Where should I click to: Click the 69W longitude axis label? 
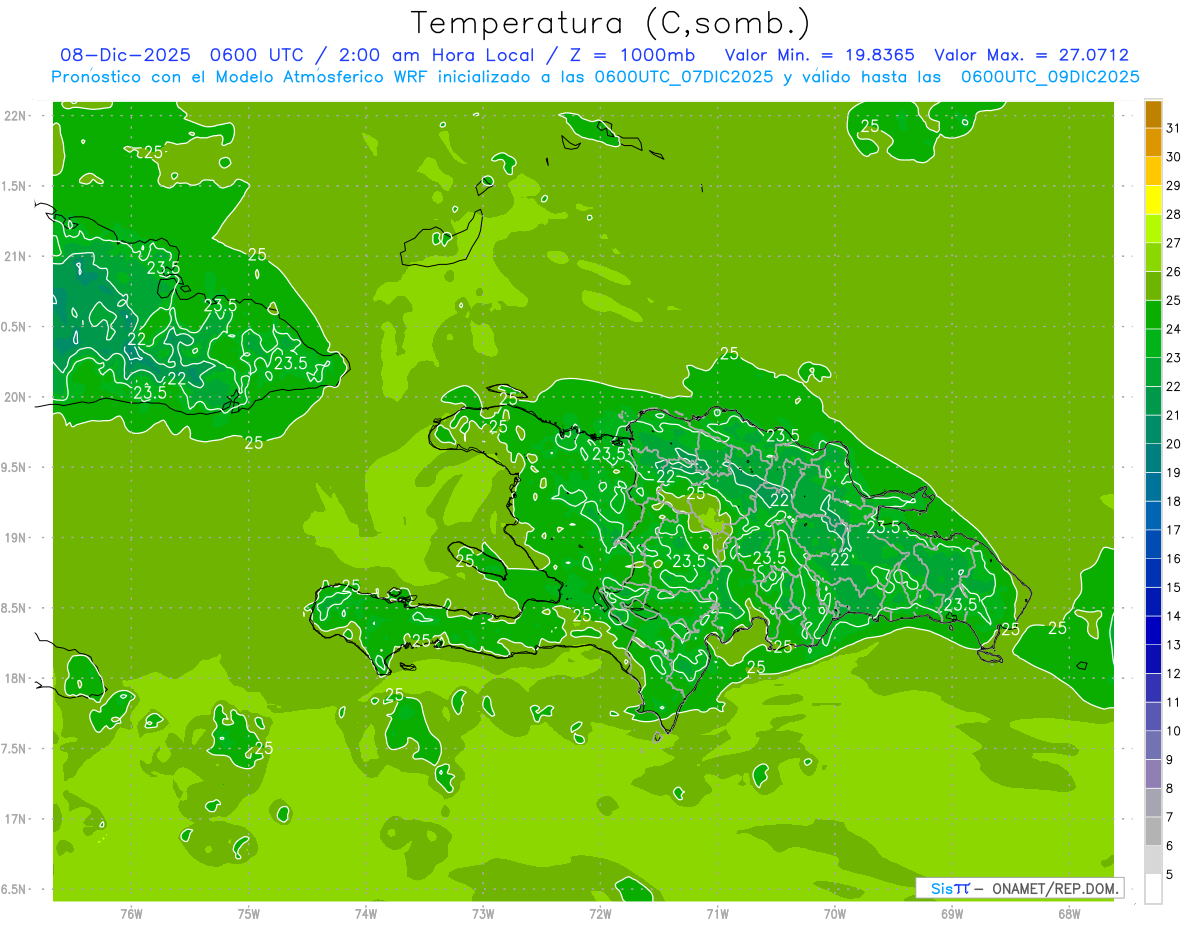tap(952, 914)
